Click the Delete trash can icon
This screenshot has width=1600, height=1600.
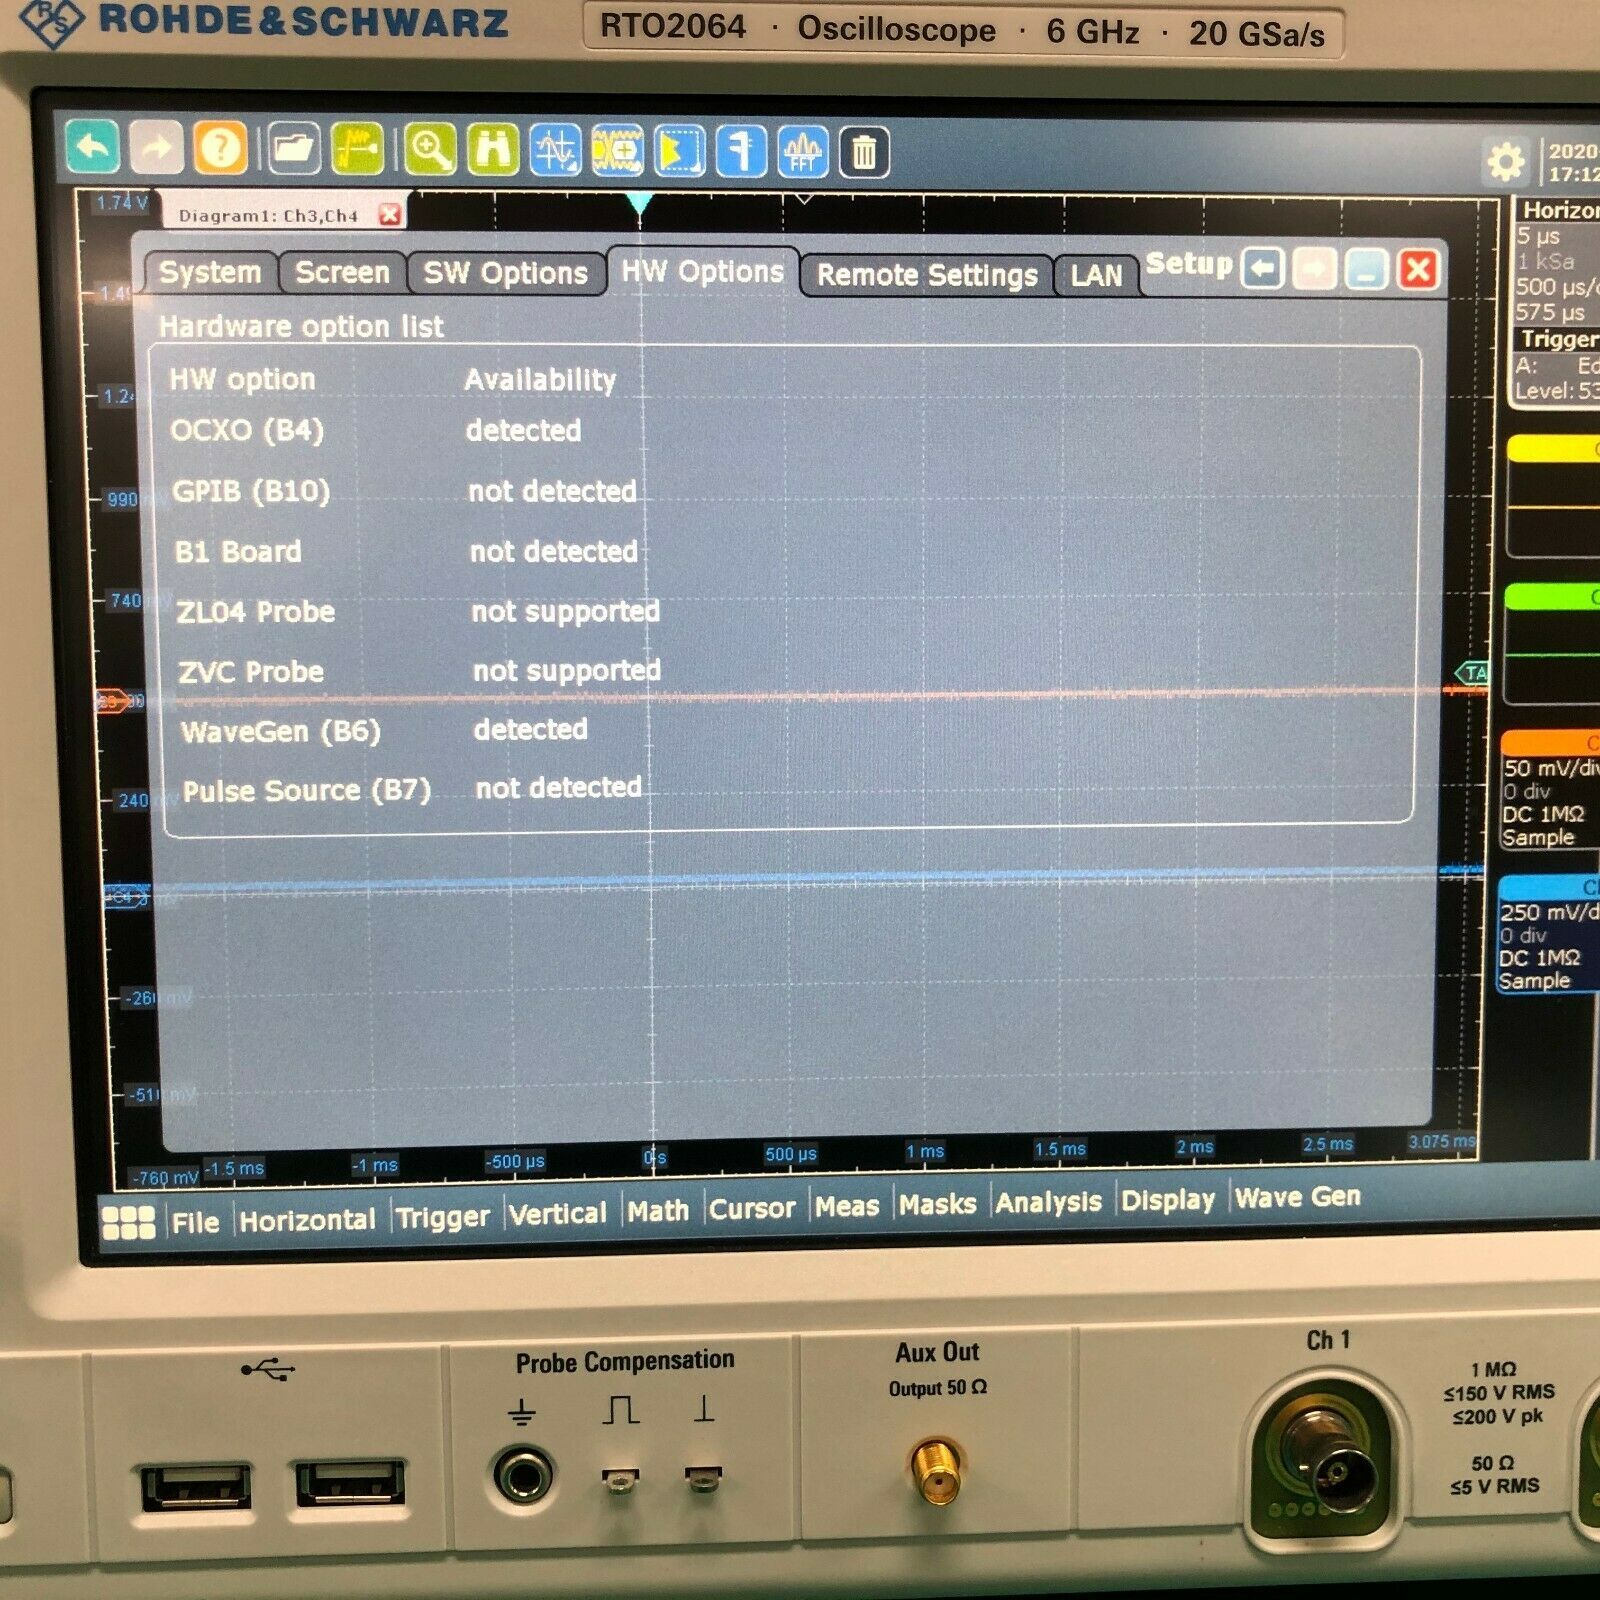tap(864, 153)
